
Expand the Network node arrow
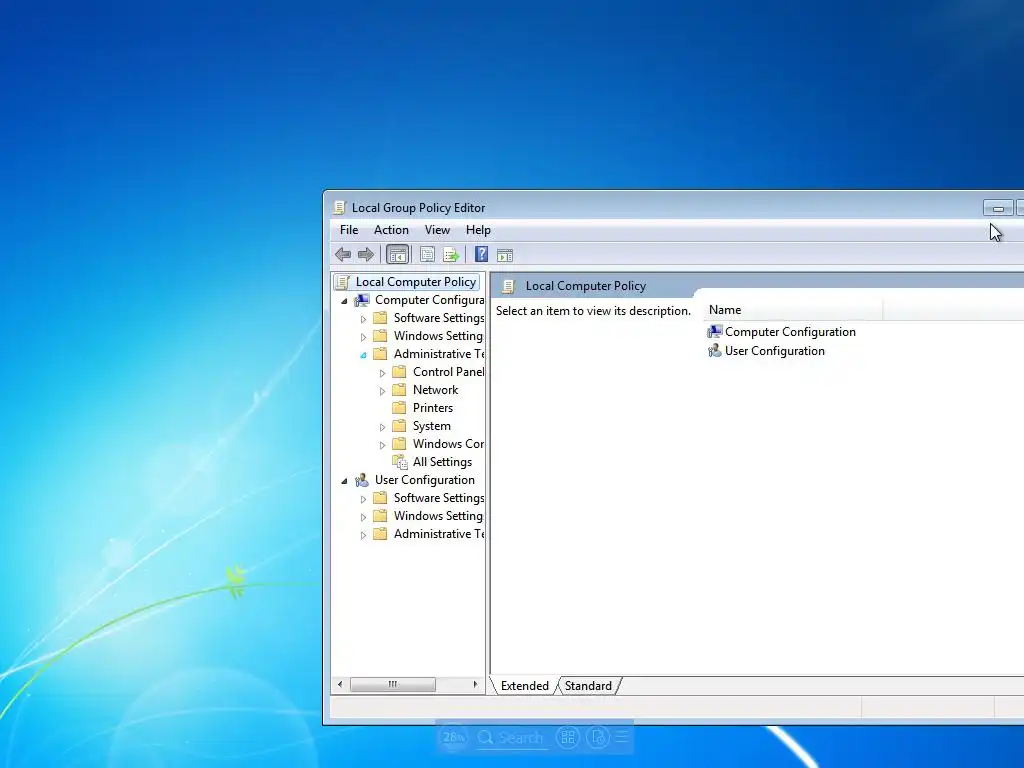[x=383, y=391]
